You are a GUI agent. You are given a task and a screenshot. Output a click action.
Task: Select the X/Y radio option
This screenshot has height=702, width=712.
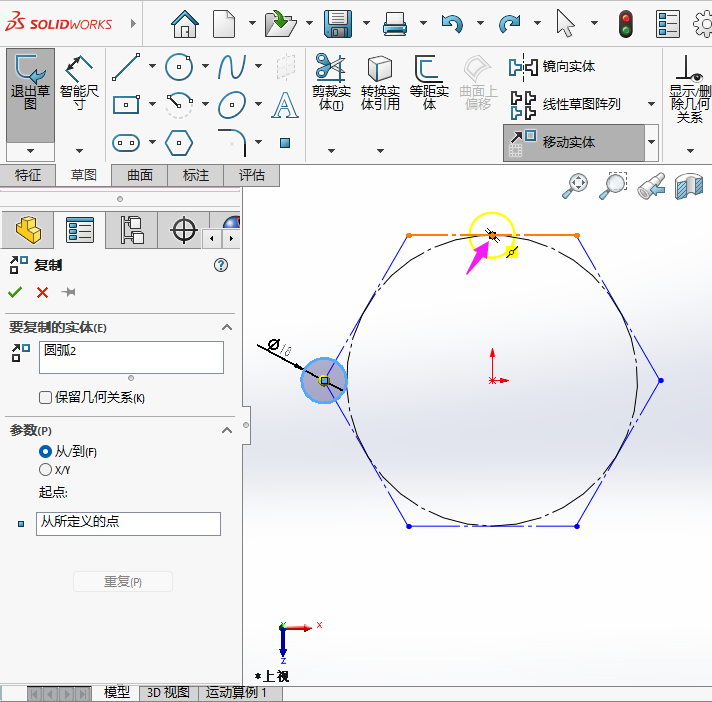[45, 469]
